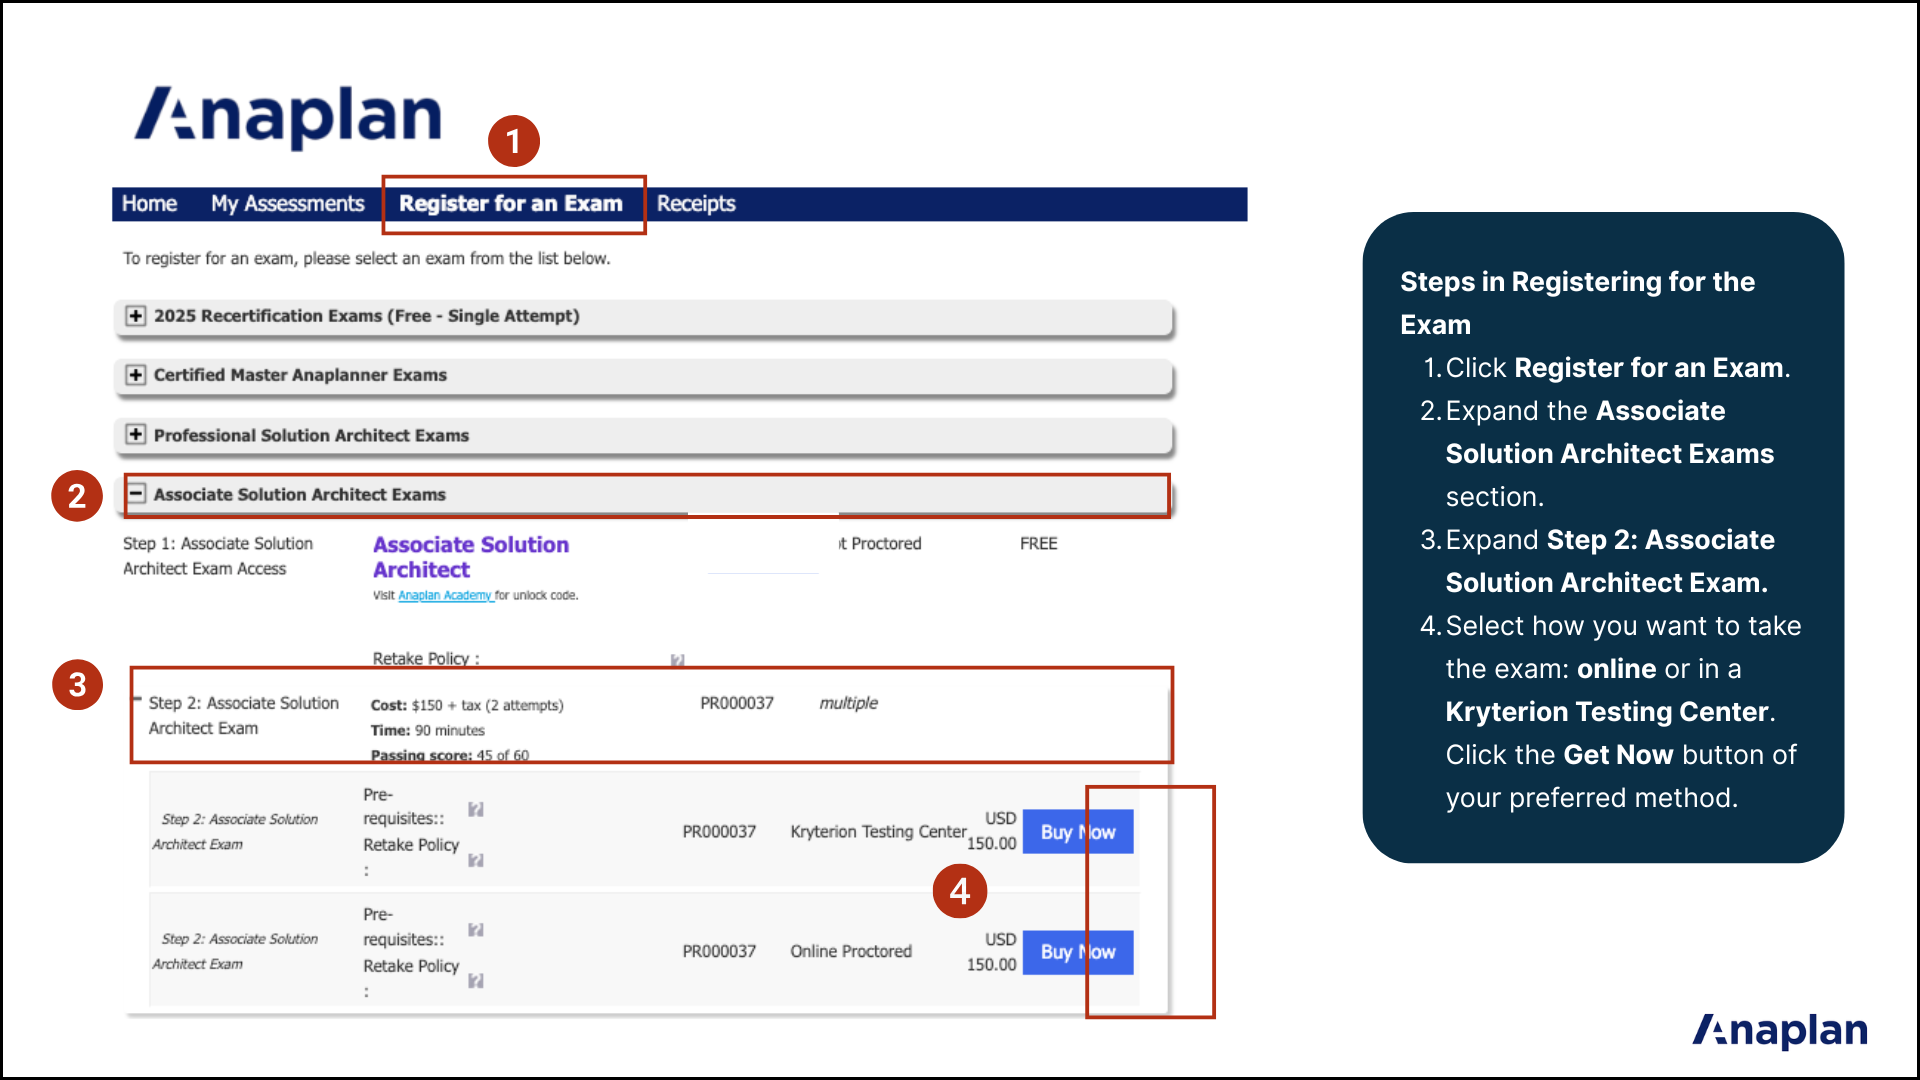This screenshot has width=1920, height=1080.
Task: Click Buy Now for Kryterion Testing Center
Action: click(1078, 832)
